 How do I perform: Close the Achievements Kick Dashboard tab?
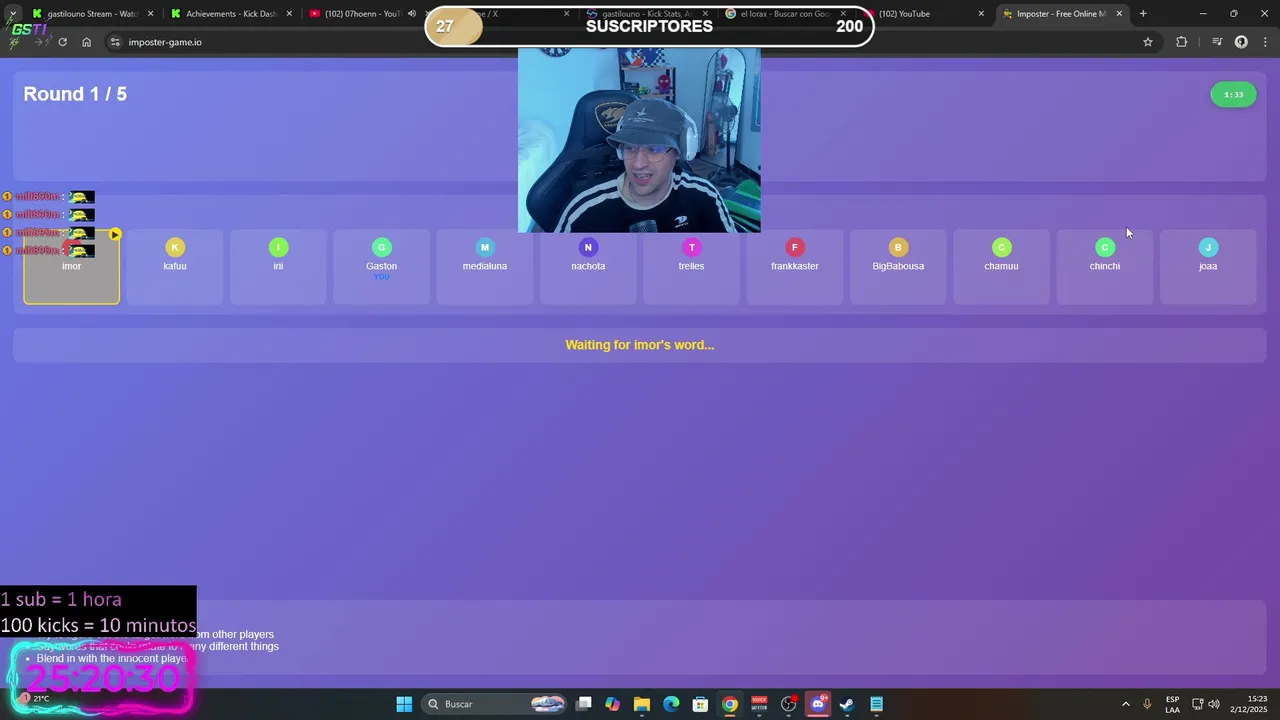(291, 14)
